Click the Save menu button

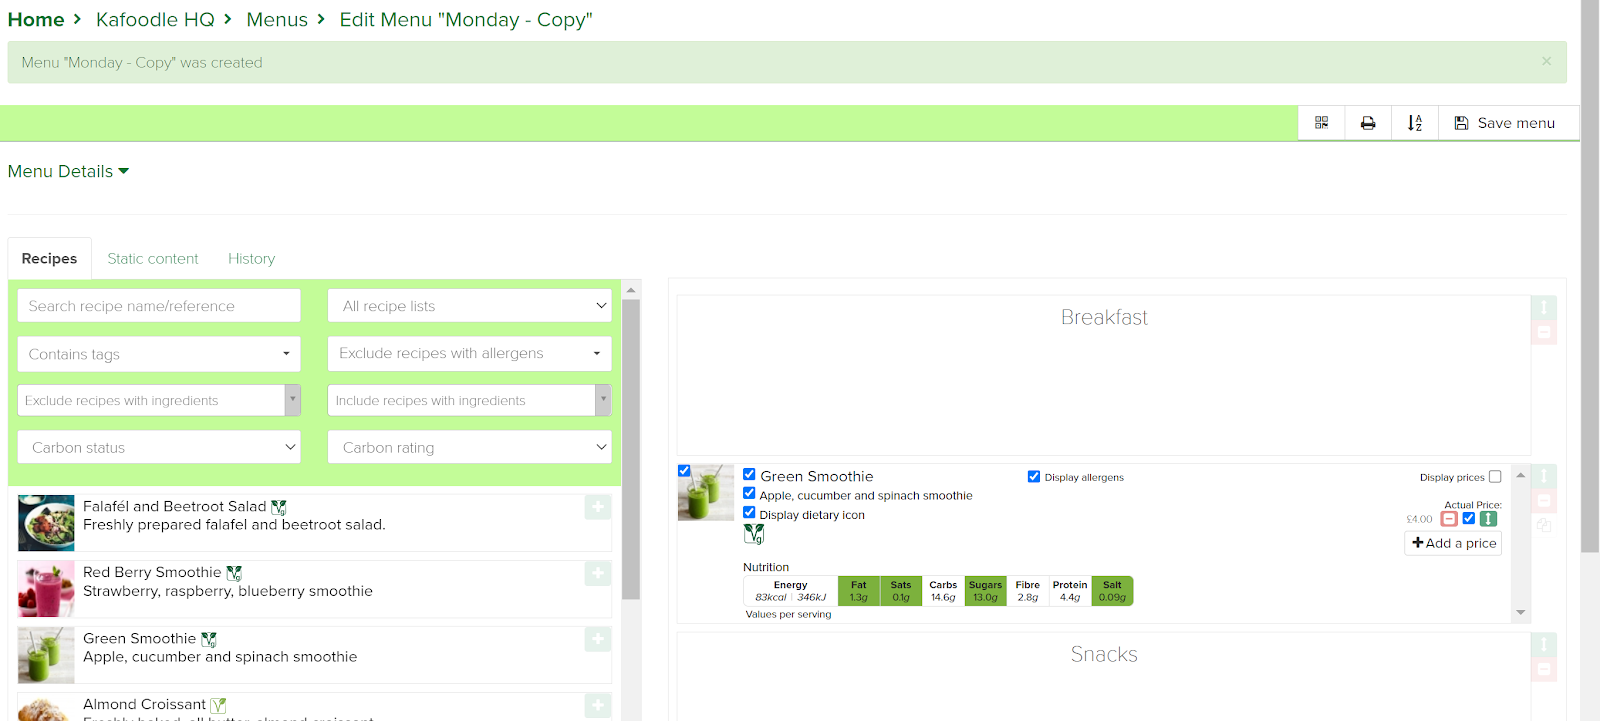[x=1505, y=123]
